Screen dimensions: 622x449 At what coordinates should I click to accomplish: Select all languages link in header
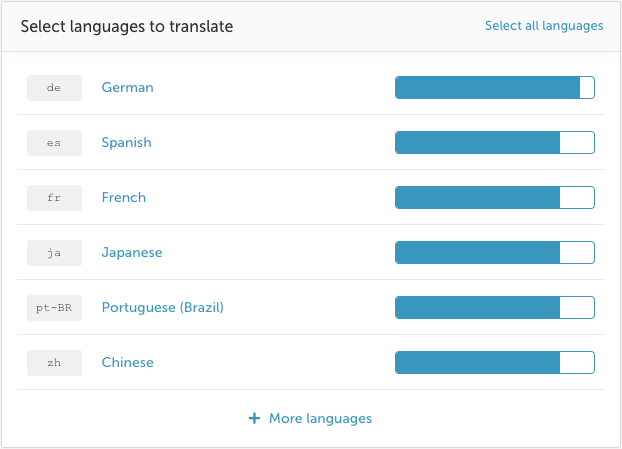tap(544, 26)
